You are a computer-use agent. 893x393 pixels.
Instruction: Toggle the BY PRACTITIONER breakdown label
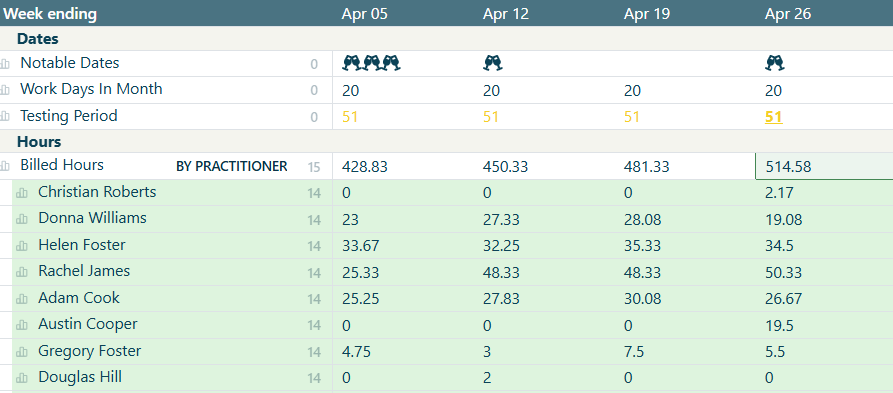(x=232, y=166)
